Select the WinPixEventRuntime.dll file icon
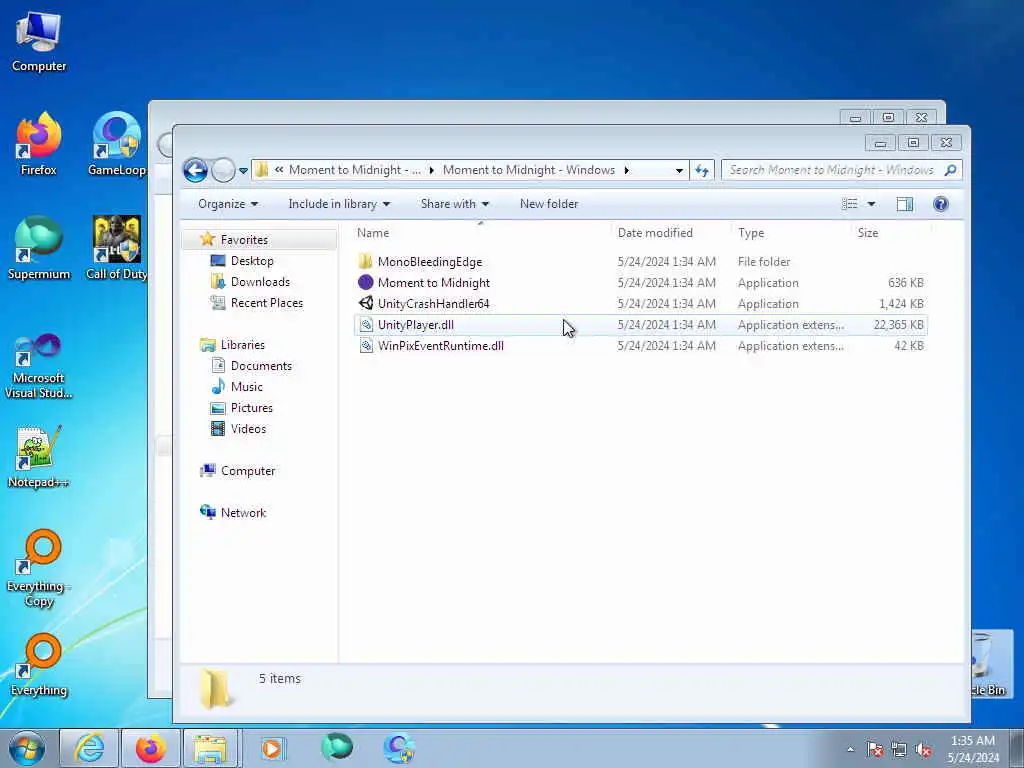 tap(366, 345)
